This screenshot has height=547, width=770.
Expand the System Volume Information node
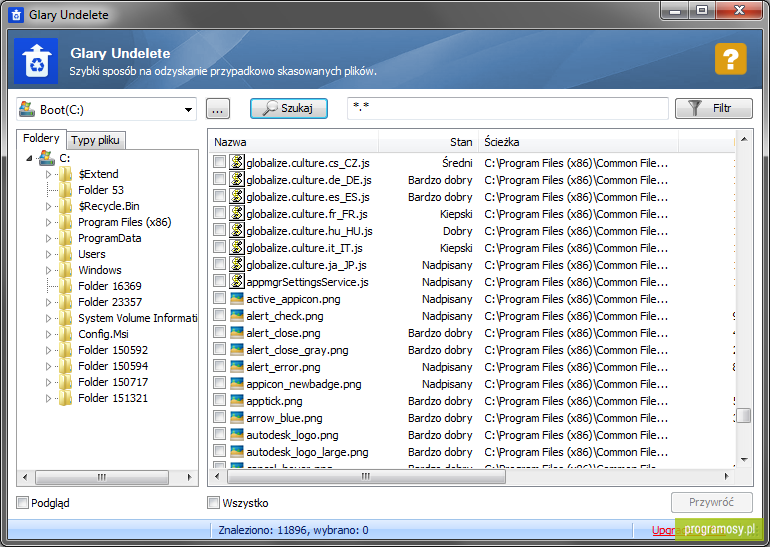coord(48,318)
